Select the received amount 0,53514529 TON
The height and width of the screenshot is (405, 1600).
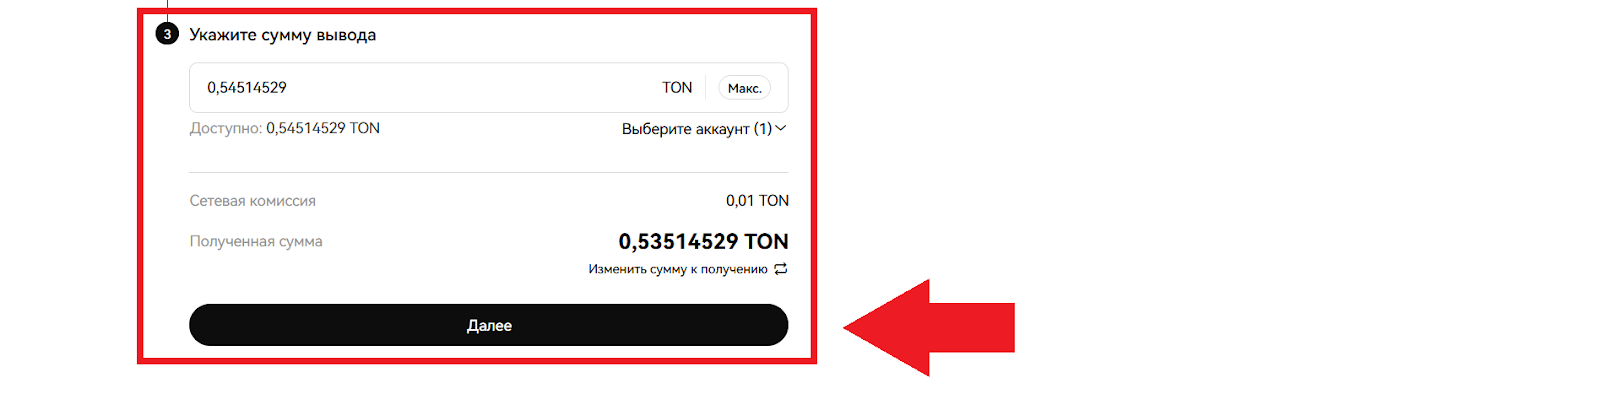pyautogui.click(x=703, y=241)
